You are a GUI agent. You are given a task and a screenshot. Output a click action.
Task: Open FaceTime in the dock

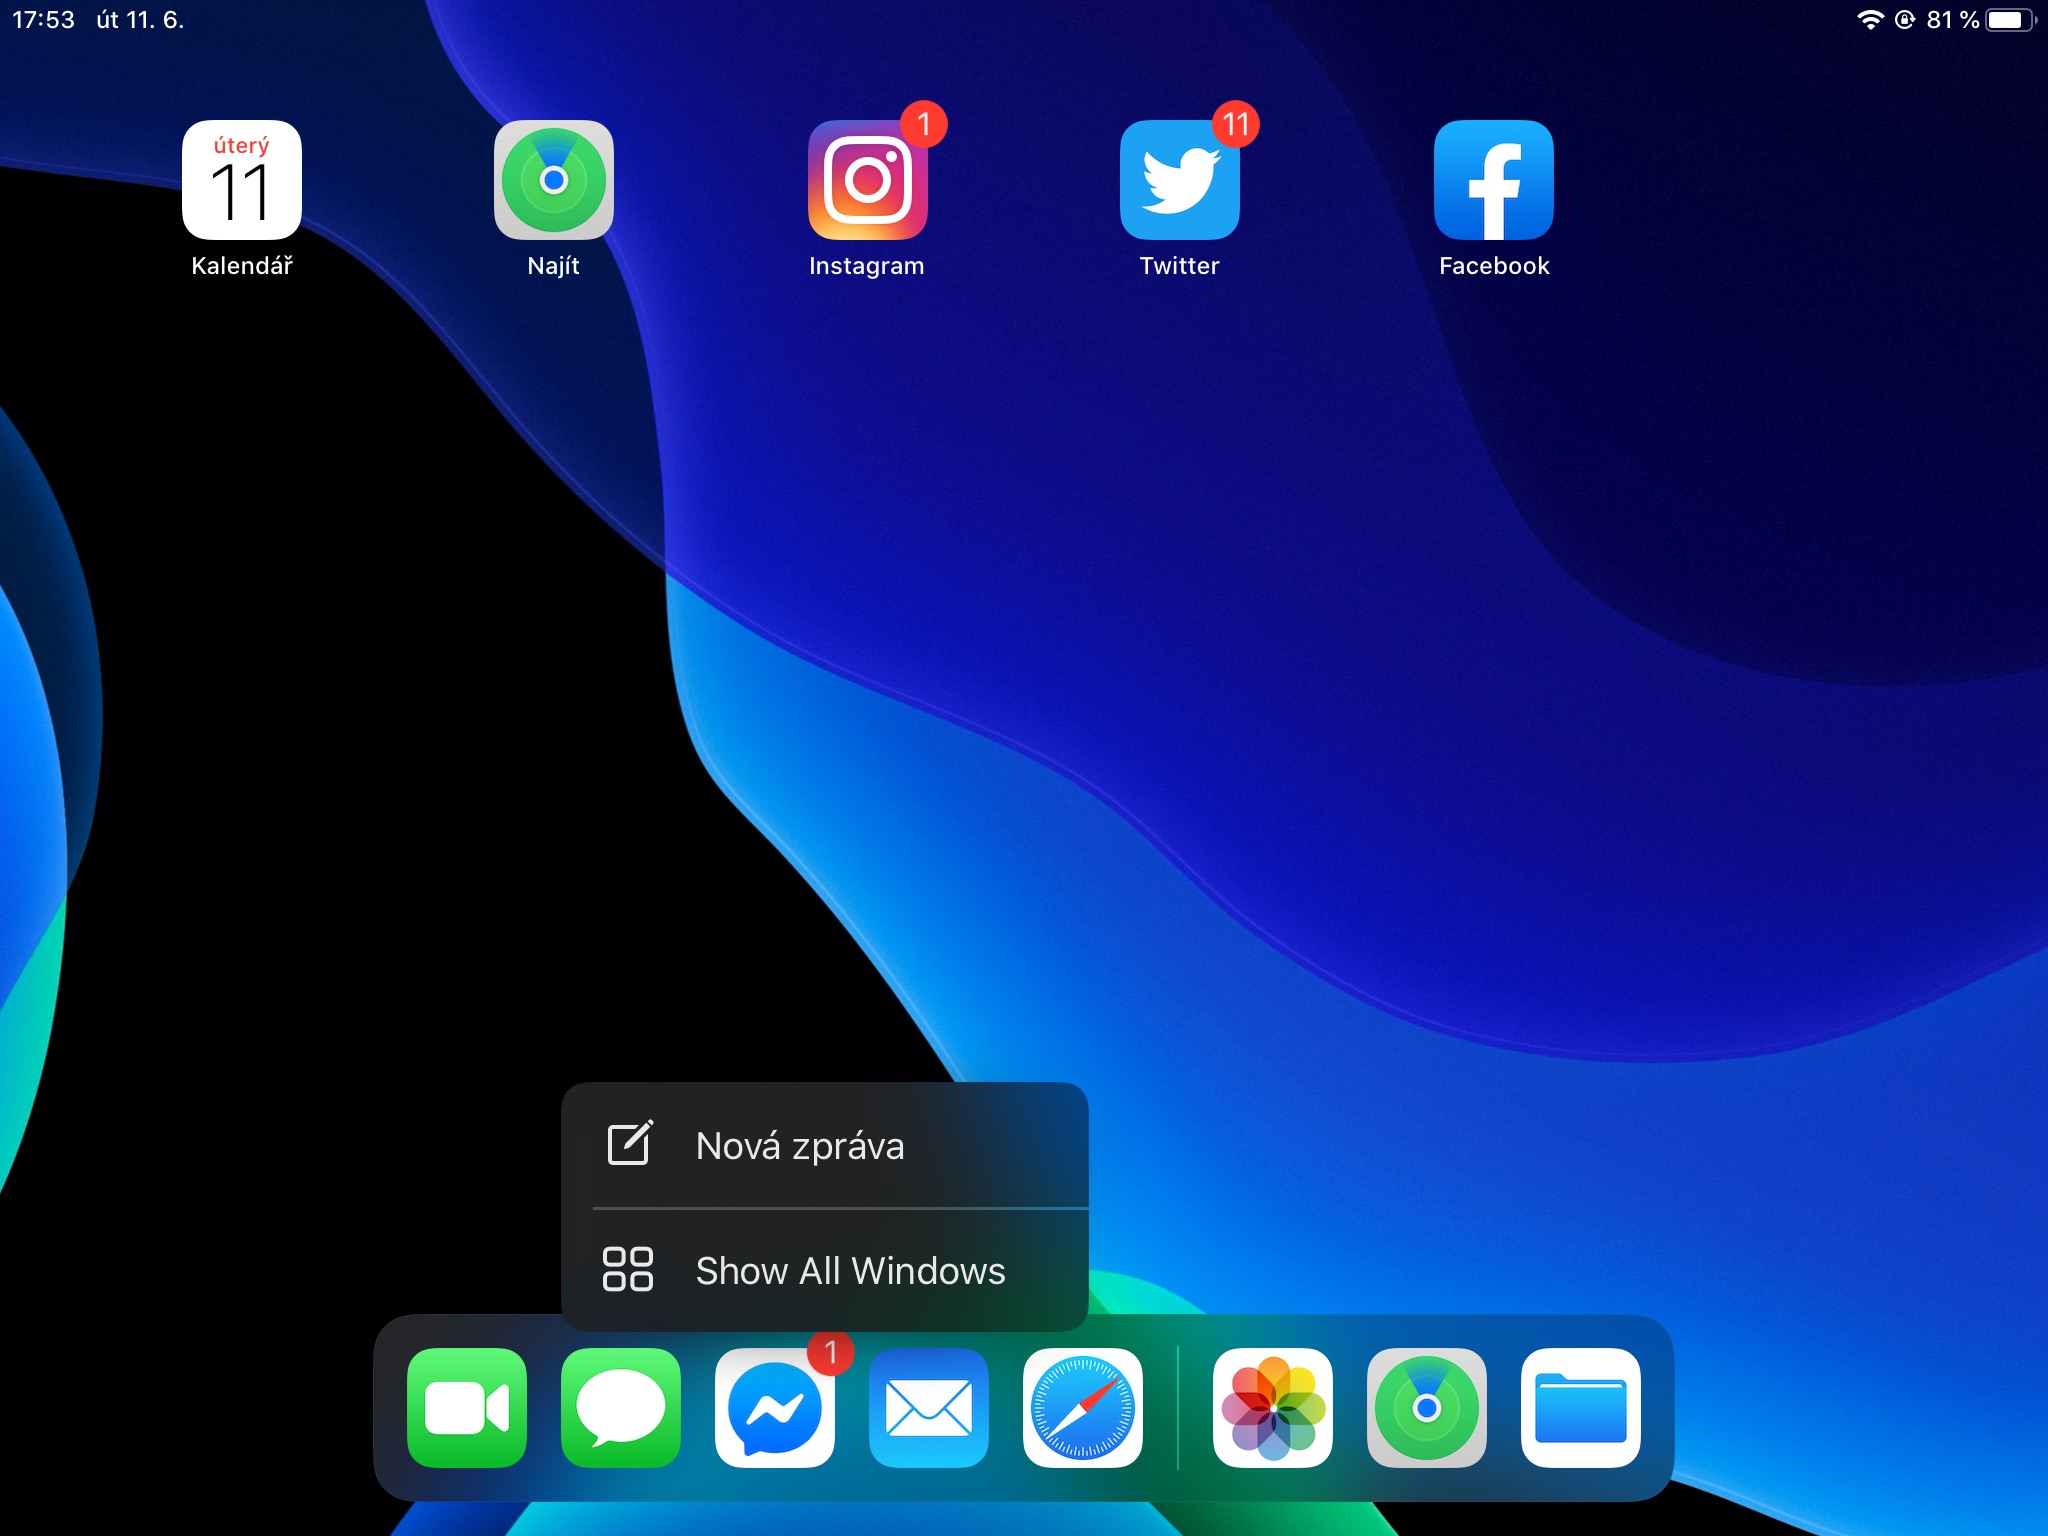click(x=467, y=1408)
